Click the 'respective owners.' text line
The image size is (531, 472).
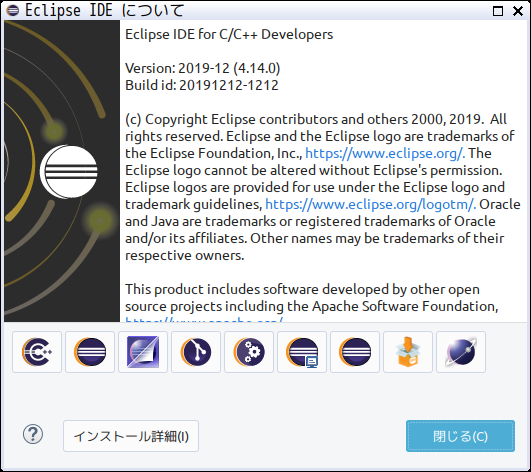coord(185,256)
